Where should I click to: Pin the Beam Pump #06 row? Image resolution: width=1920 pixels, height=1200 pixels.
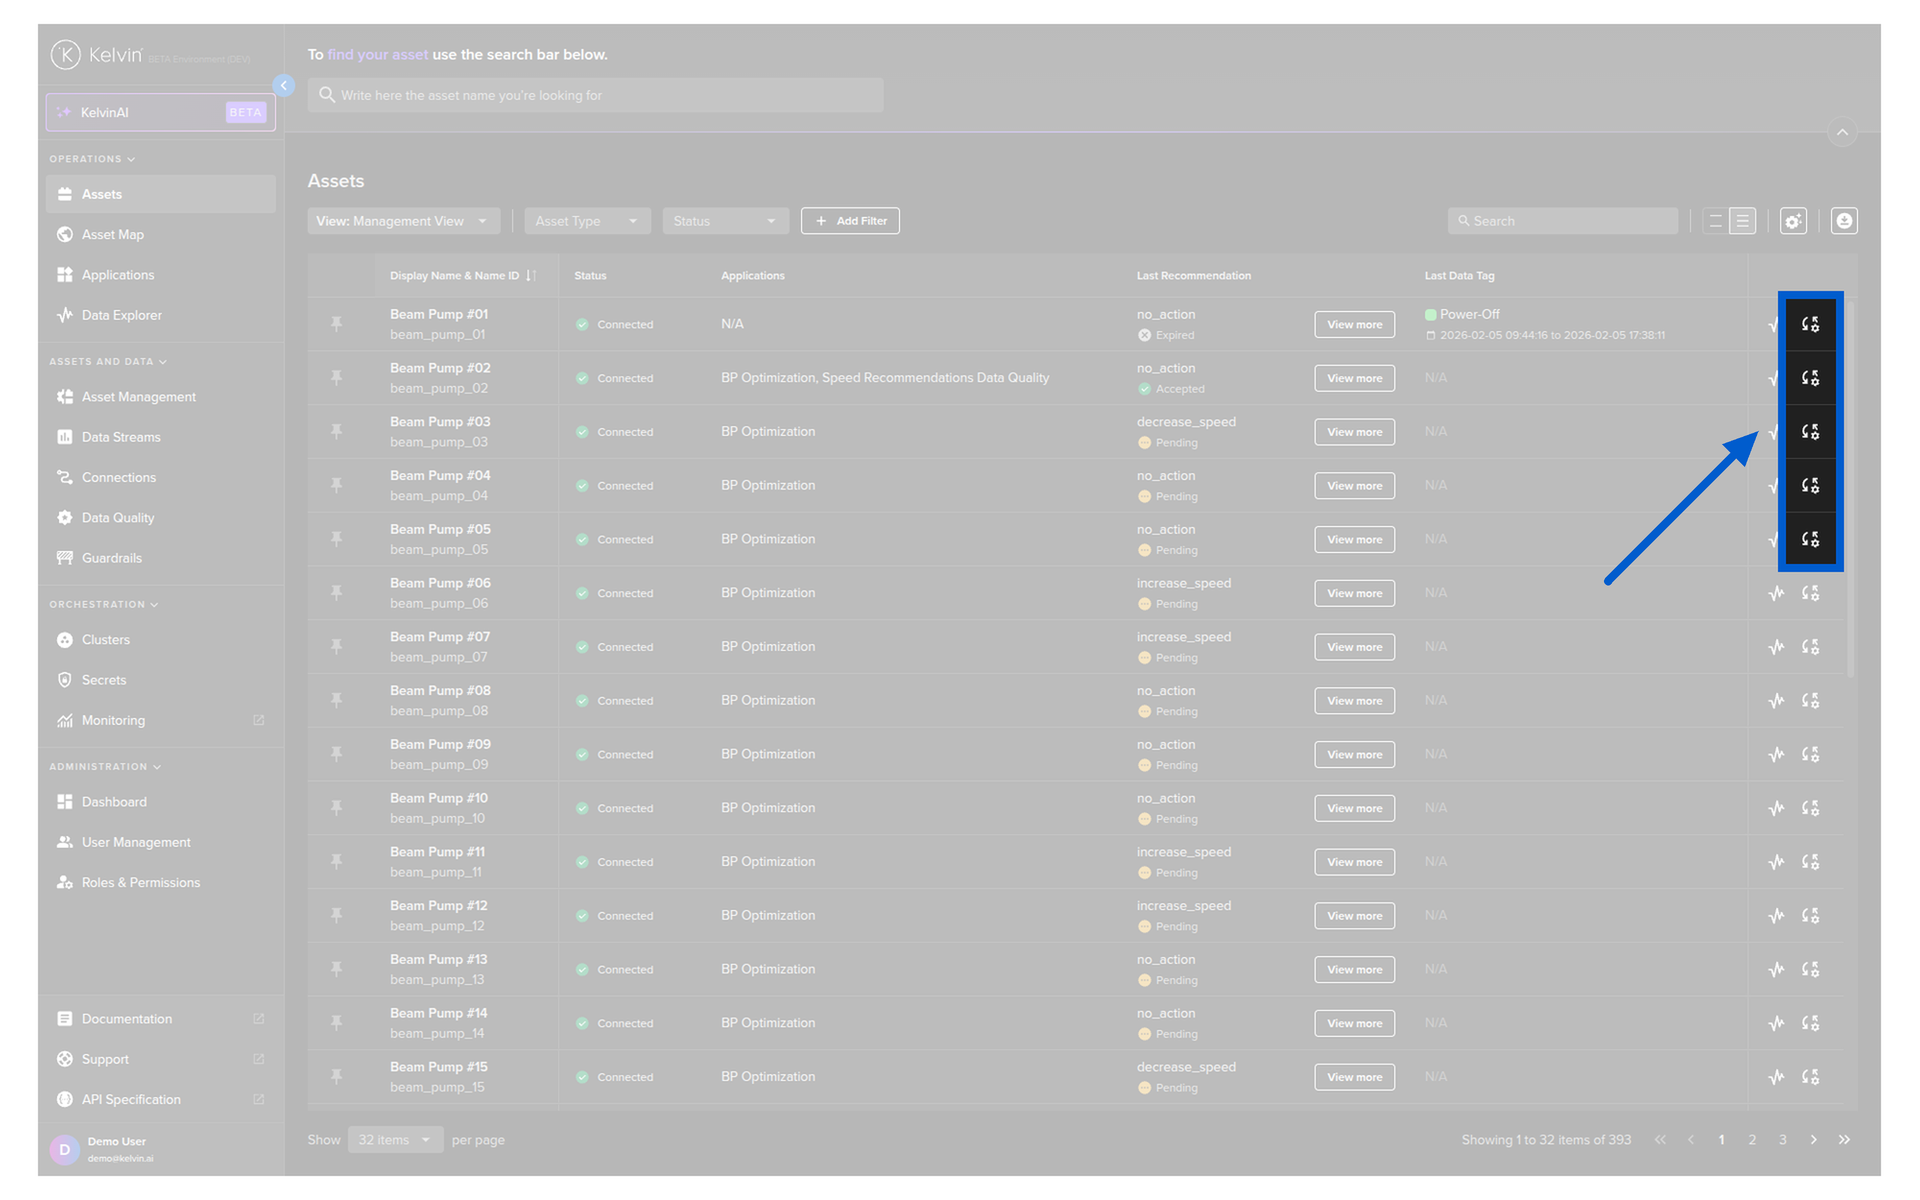pos(337,593)
